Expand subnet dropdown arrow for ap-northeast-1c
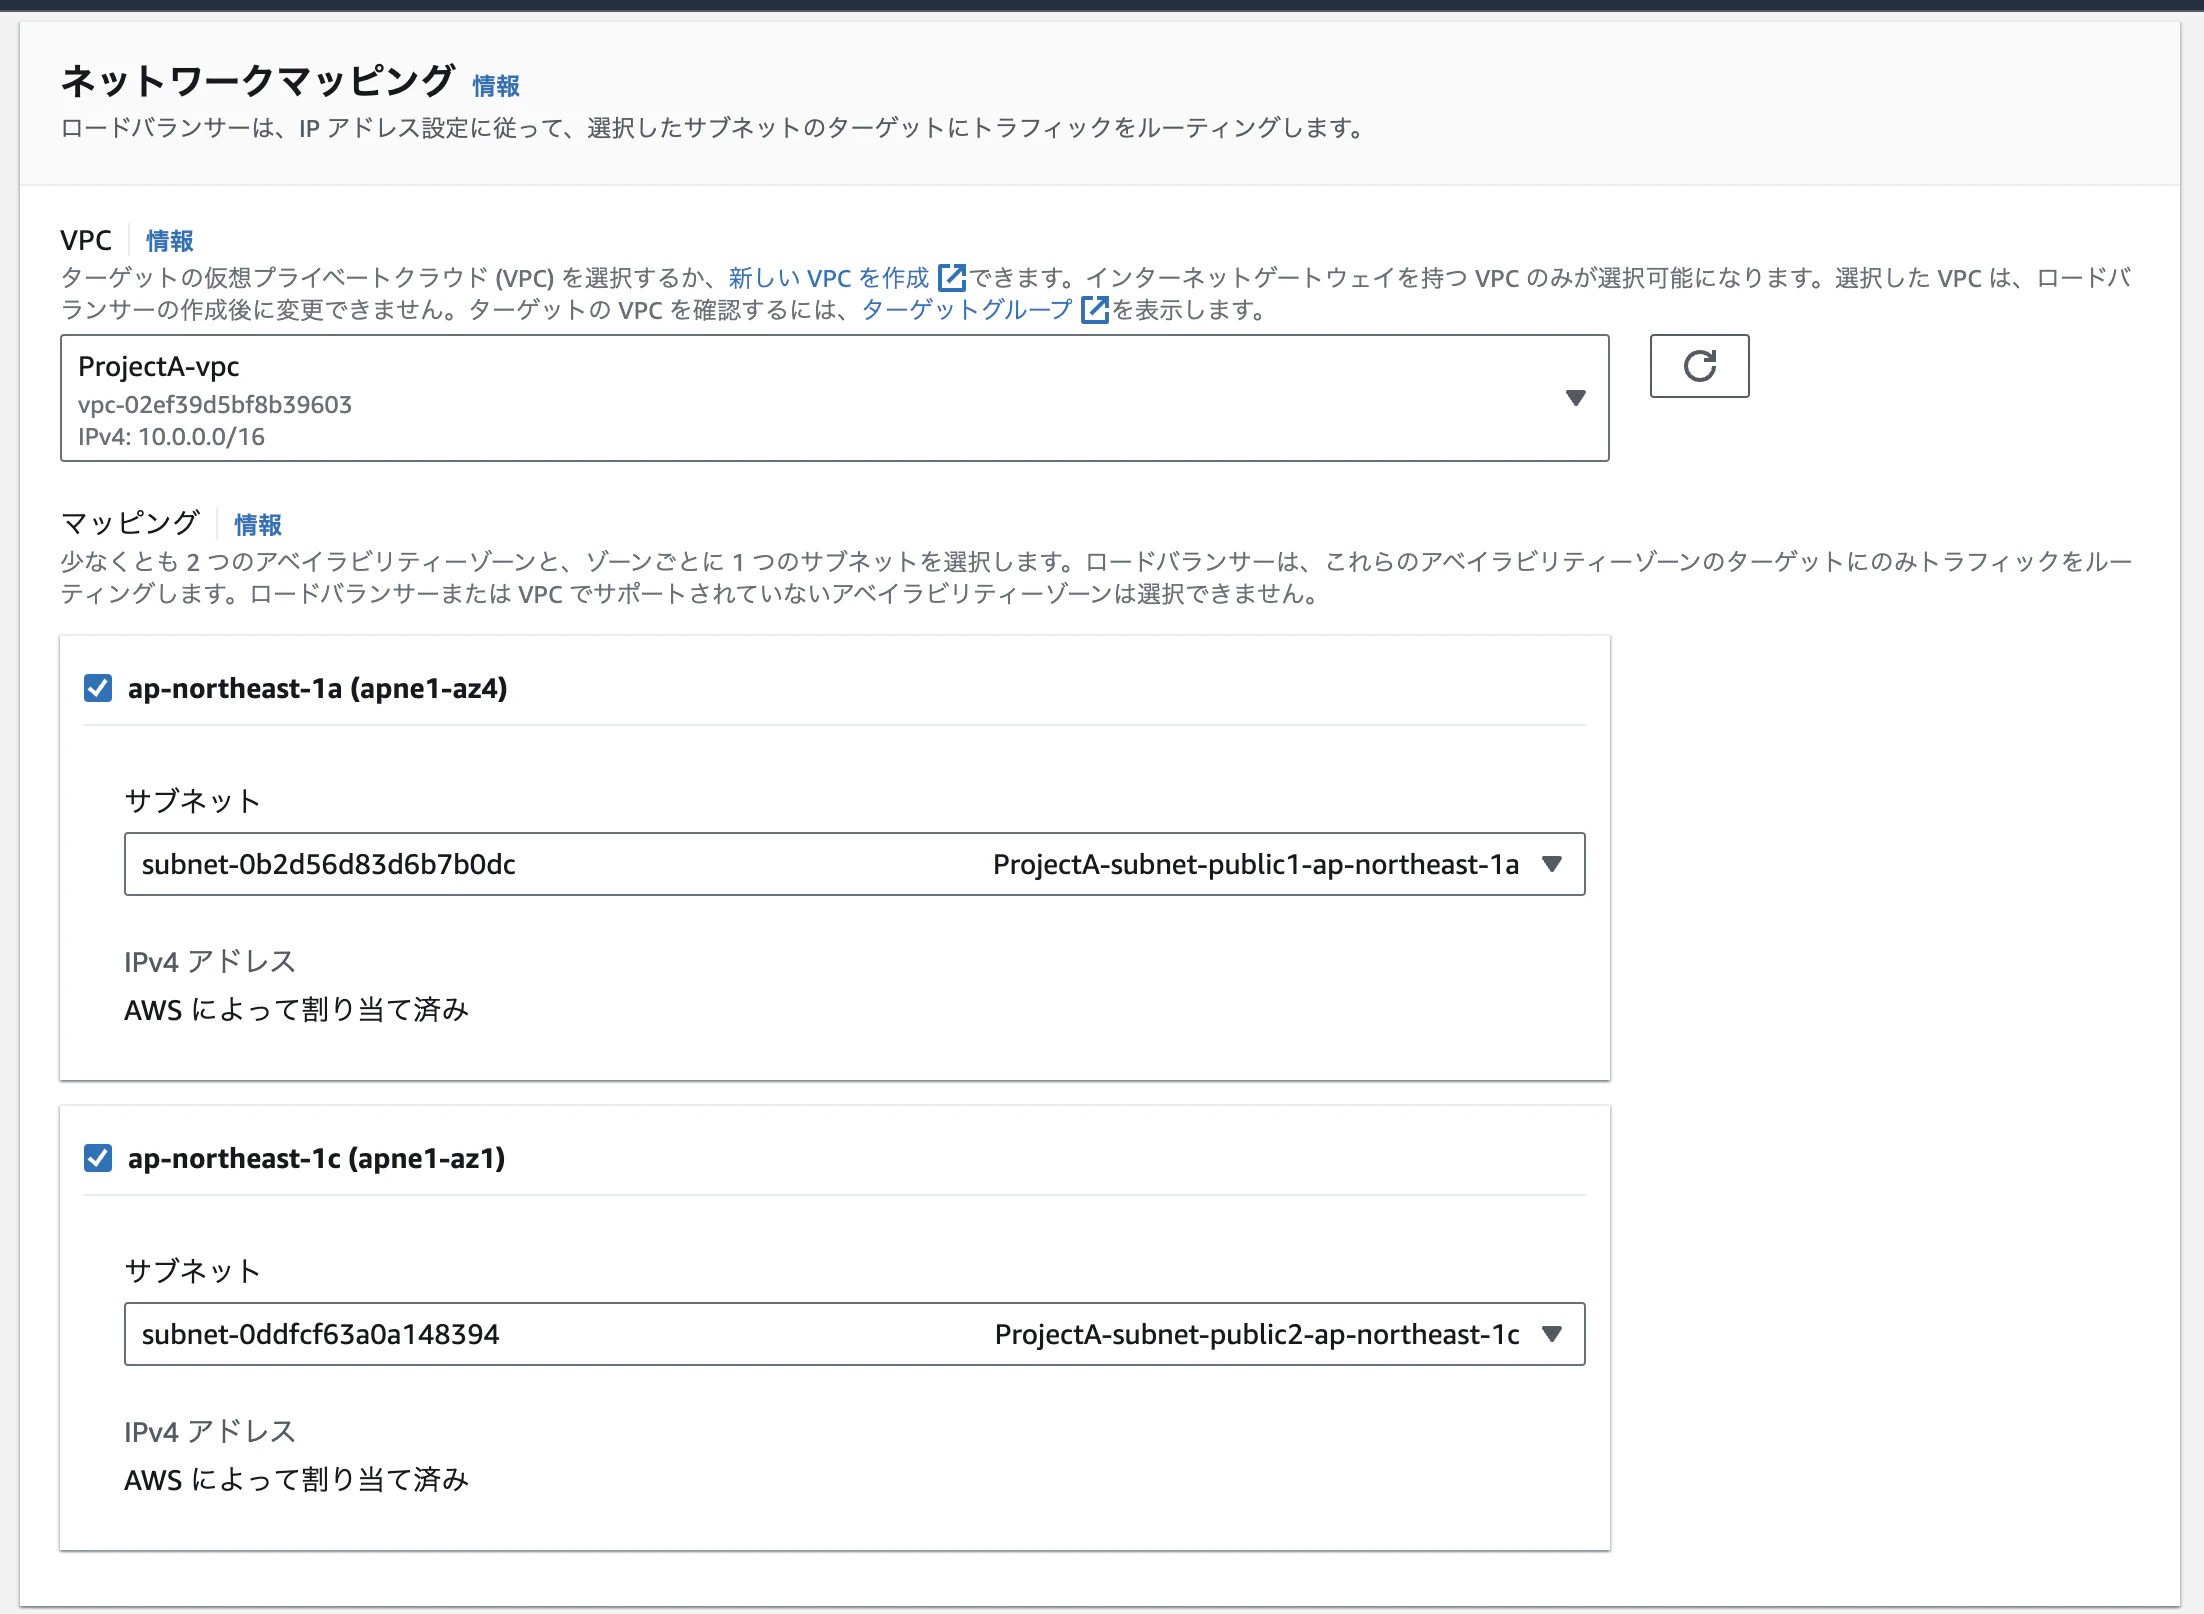Screen dimensions: 2204x1614 point(1551,1334)
